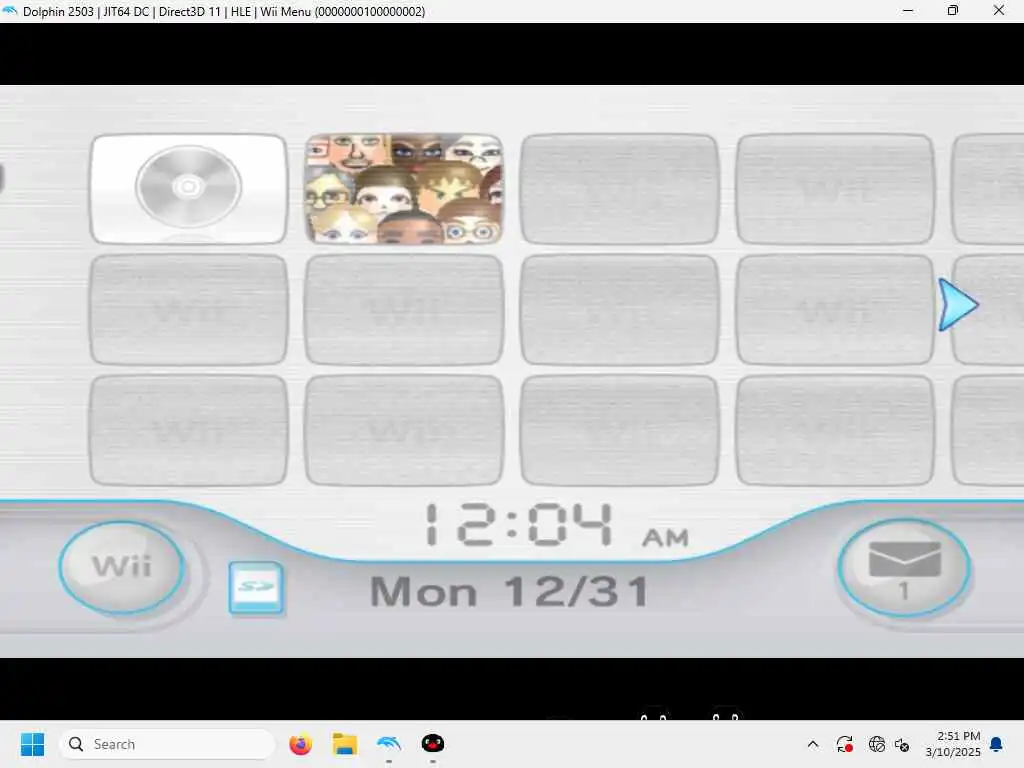This screenshot has height=768, width=1024.
Task: Open File Explorer from the taskbar
Action: click(x=345, y=744)
